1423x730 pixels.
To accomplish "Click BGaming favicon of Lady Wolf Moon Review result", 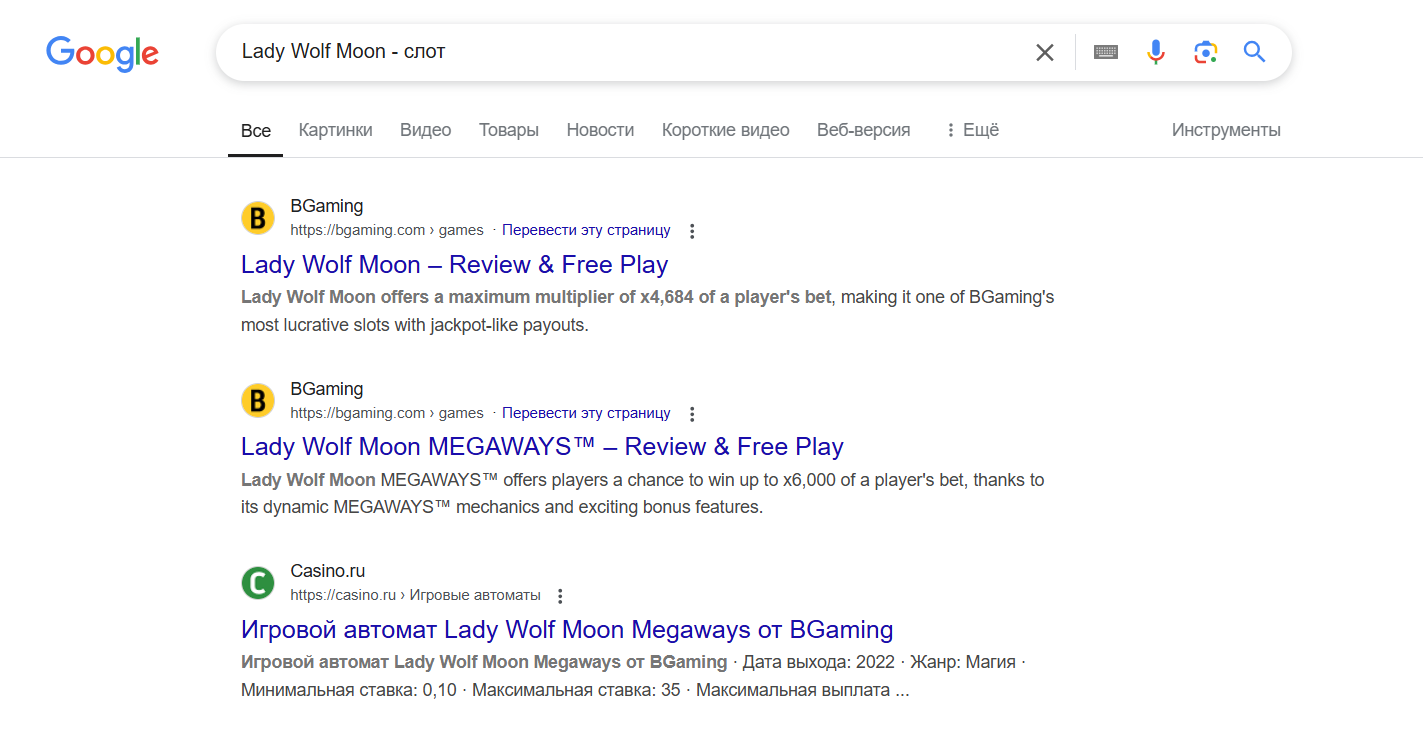I will 258,218.
